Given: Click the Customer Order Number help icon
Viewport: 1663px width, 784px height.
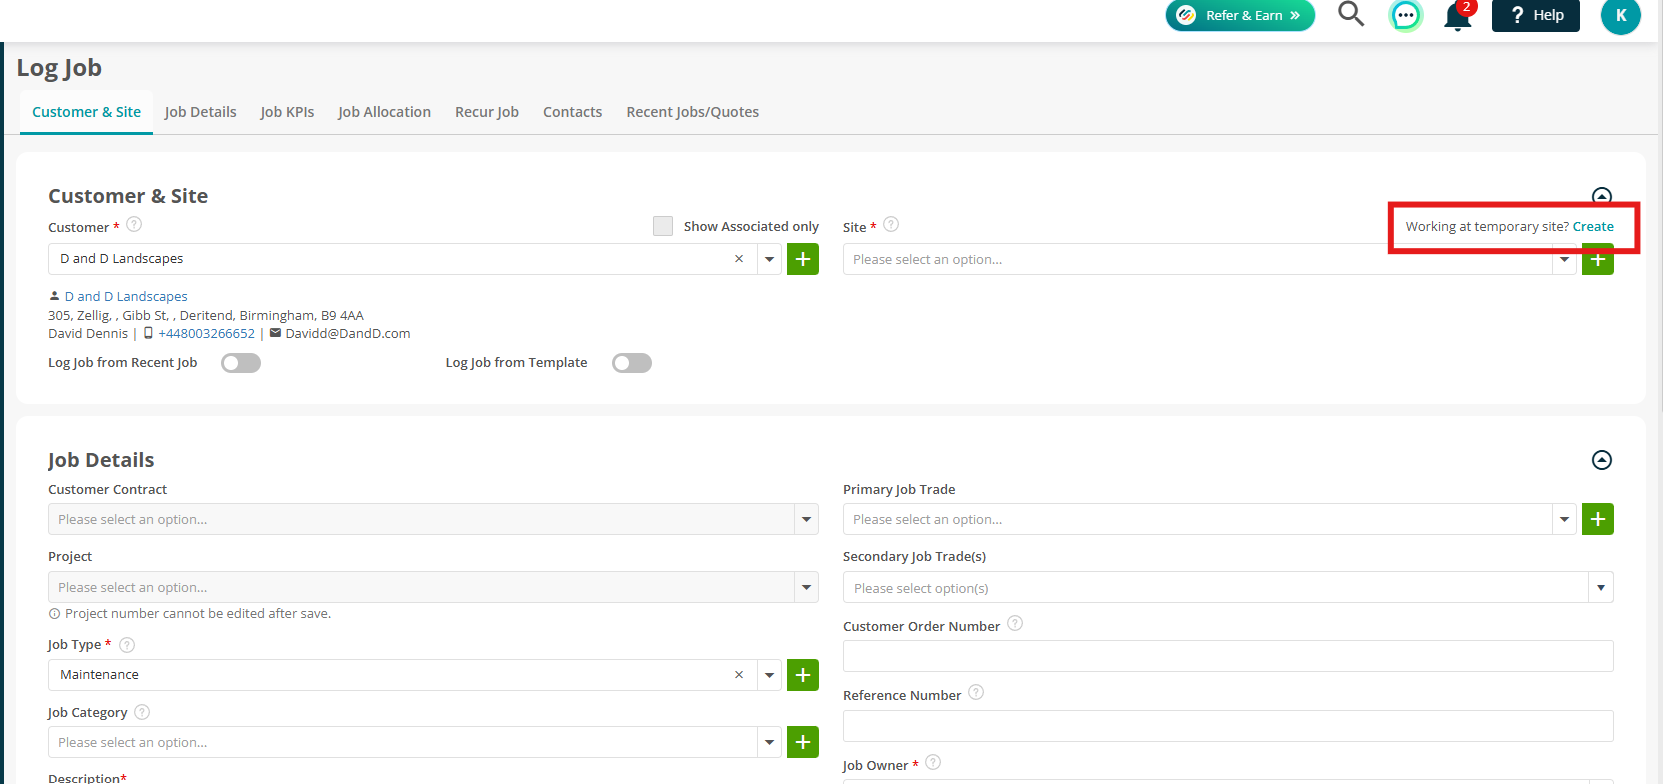Looking at the screenshot, I should pyautogui.click(x=1015, y=624).
